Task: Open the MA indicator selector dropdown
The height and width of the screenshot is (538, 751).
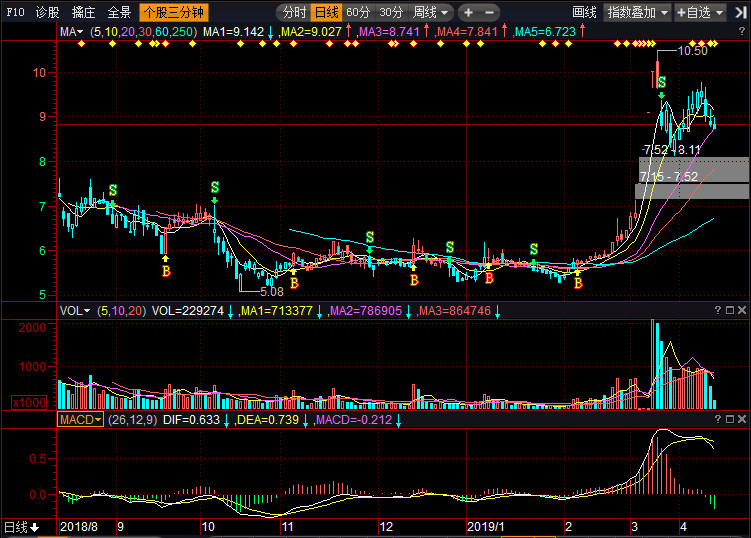Action: [71, 32]
